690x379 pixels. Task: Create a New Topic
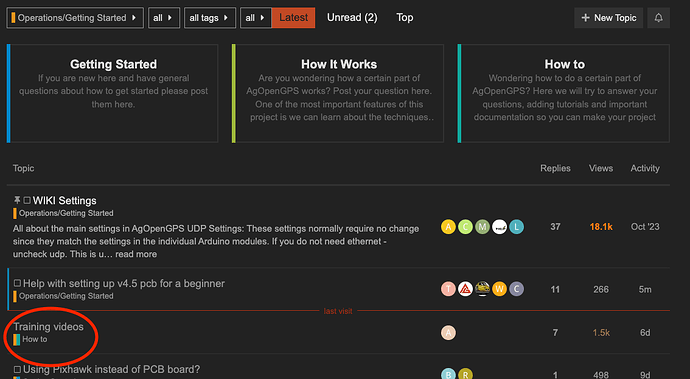609,18
